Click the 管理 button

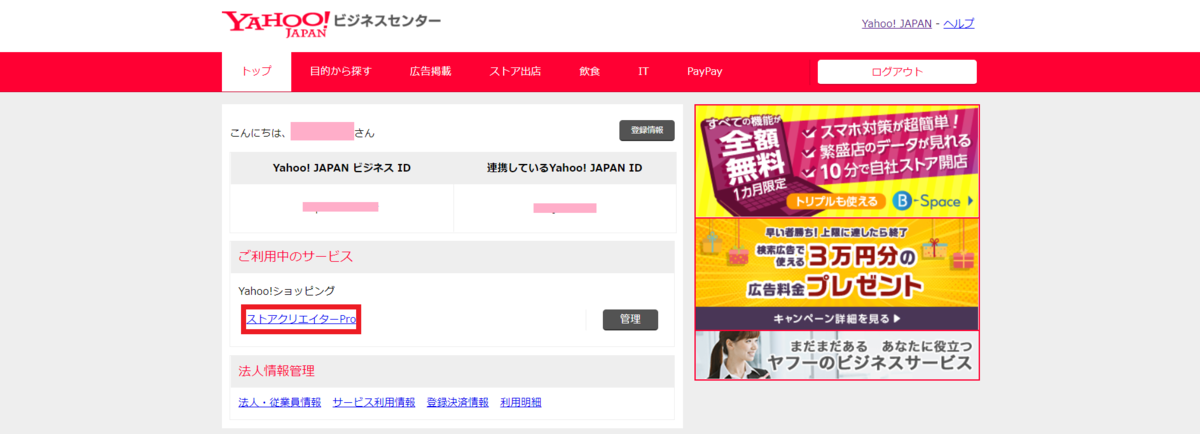pos(630,320)
